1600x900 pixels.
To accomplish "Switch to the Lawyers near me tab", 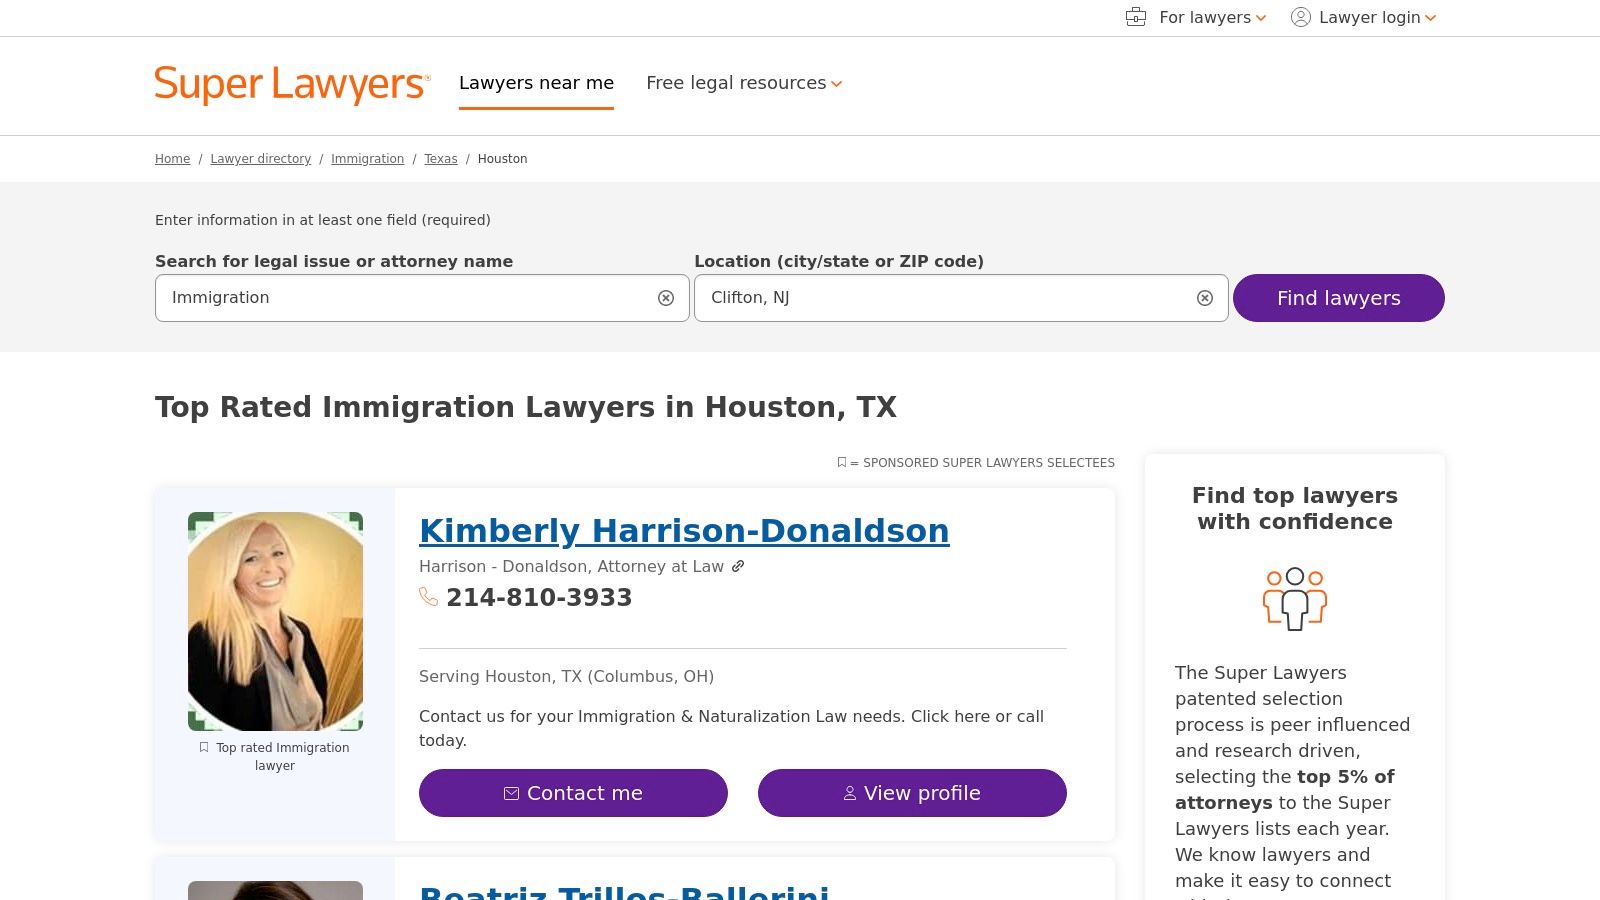I will 536,83.
